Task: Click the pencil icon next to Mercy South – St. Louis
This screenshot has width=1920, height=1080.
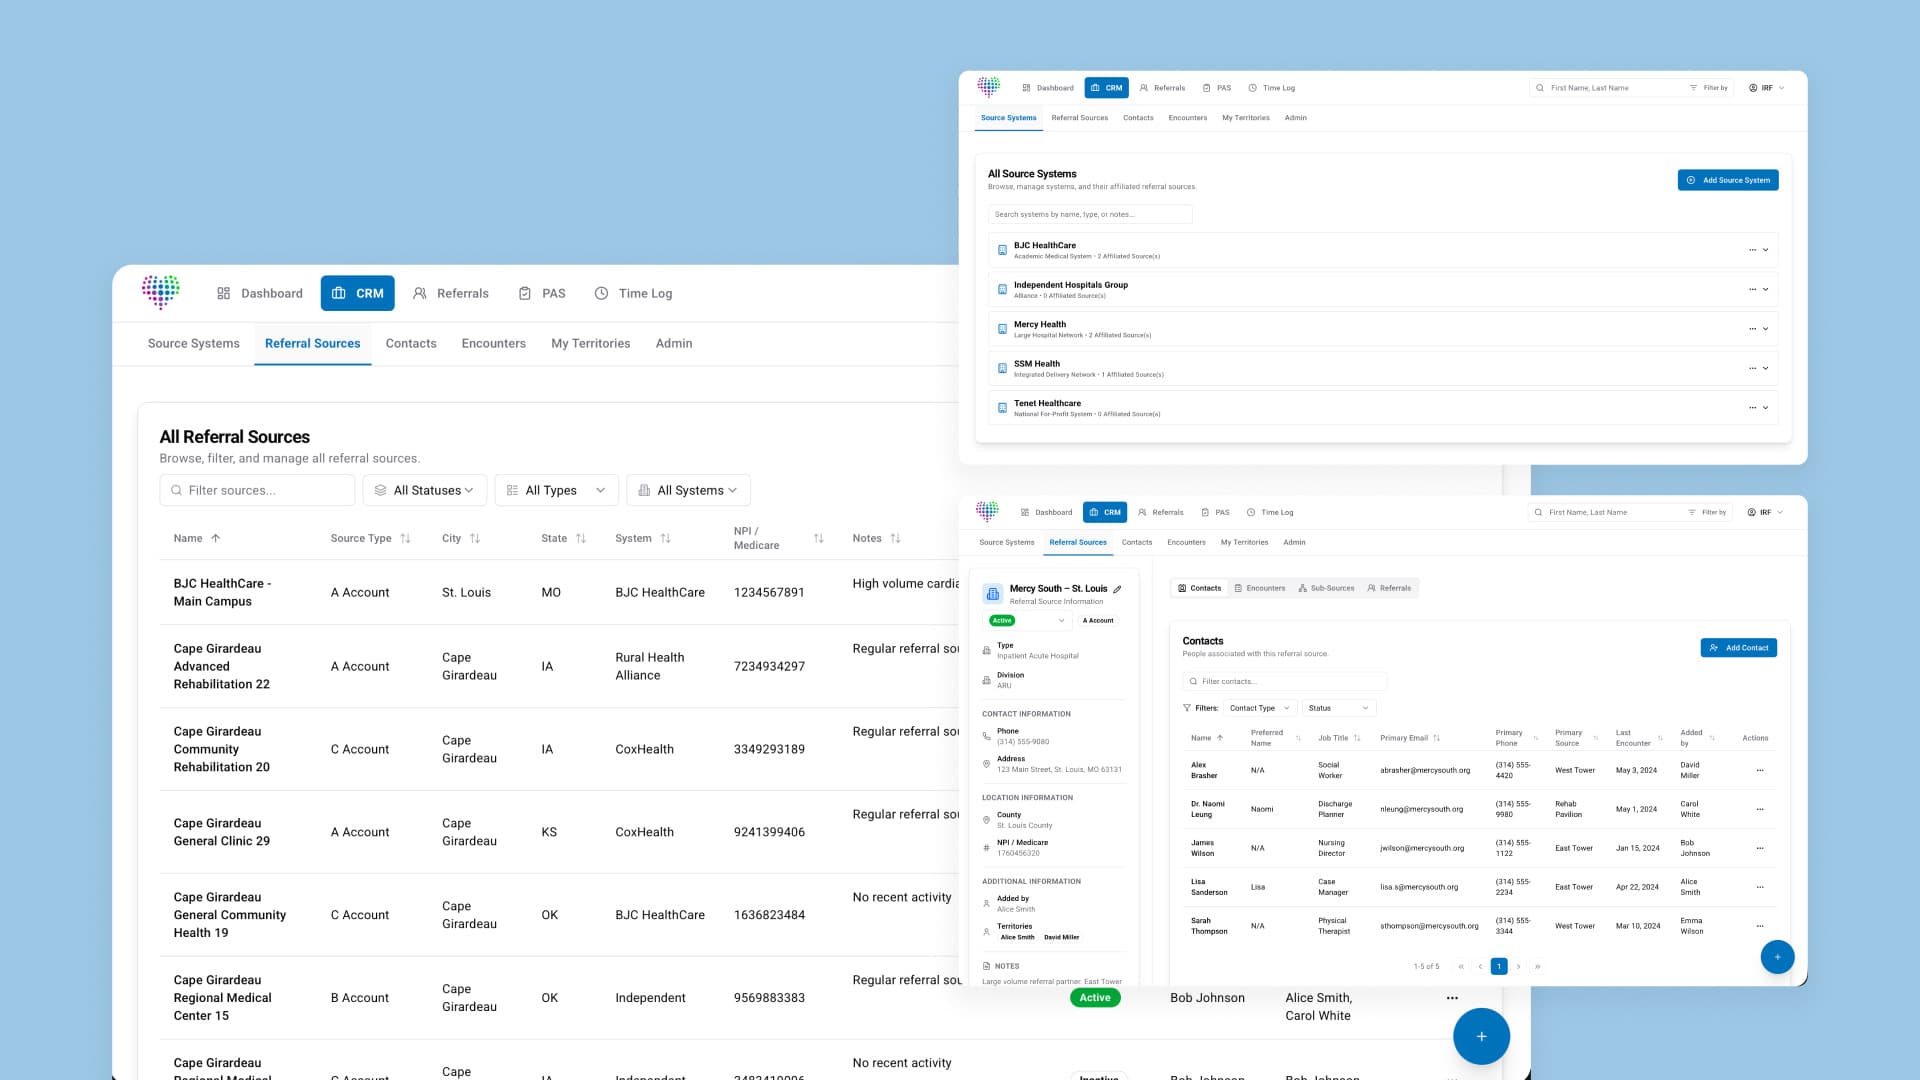Action: 1117,589
